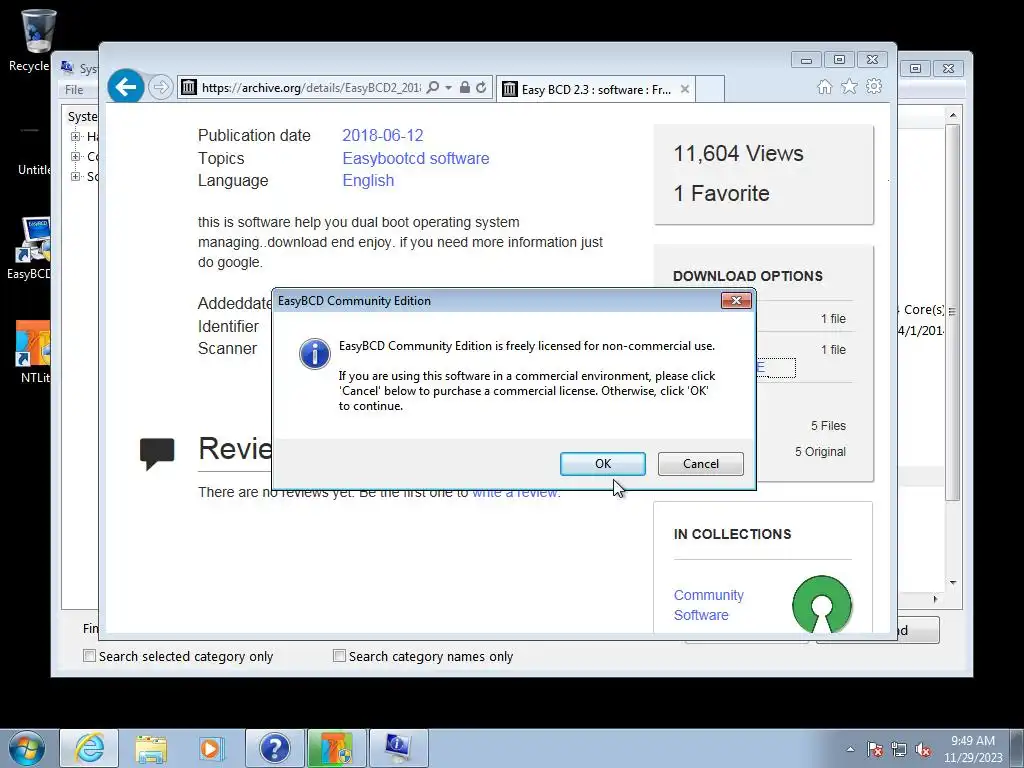
Task: Click network status tray icon
Action: (x=899, y=749)
